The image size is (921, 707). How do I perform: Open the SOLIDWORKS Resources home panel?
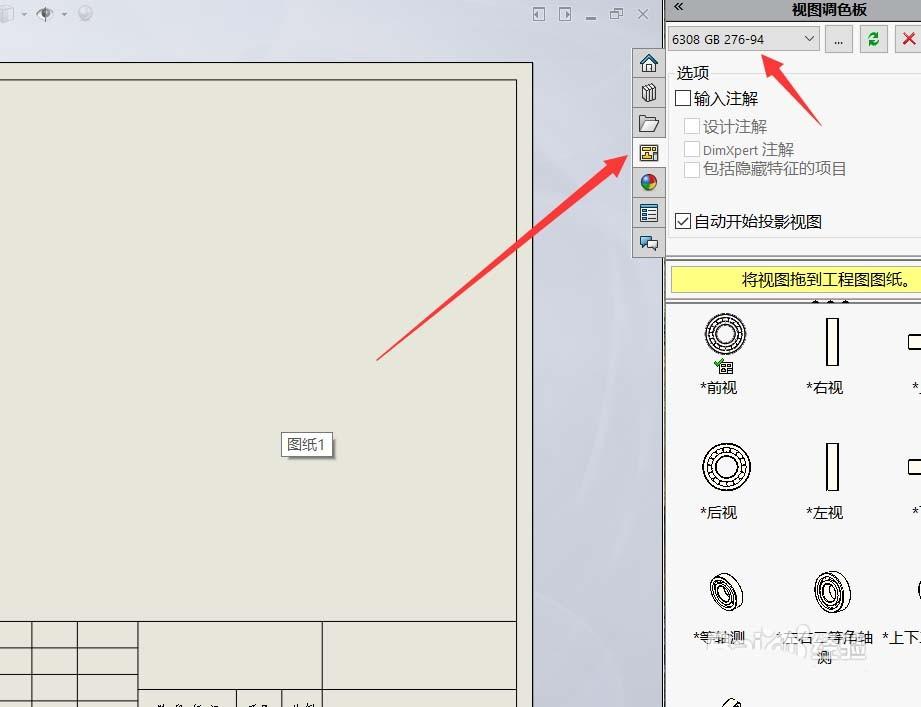click(x=649, y=62)
